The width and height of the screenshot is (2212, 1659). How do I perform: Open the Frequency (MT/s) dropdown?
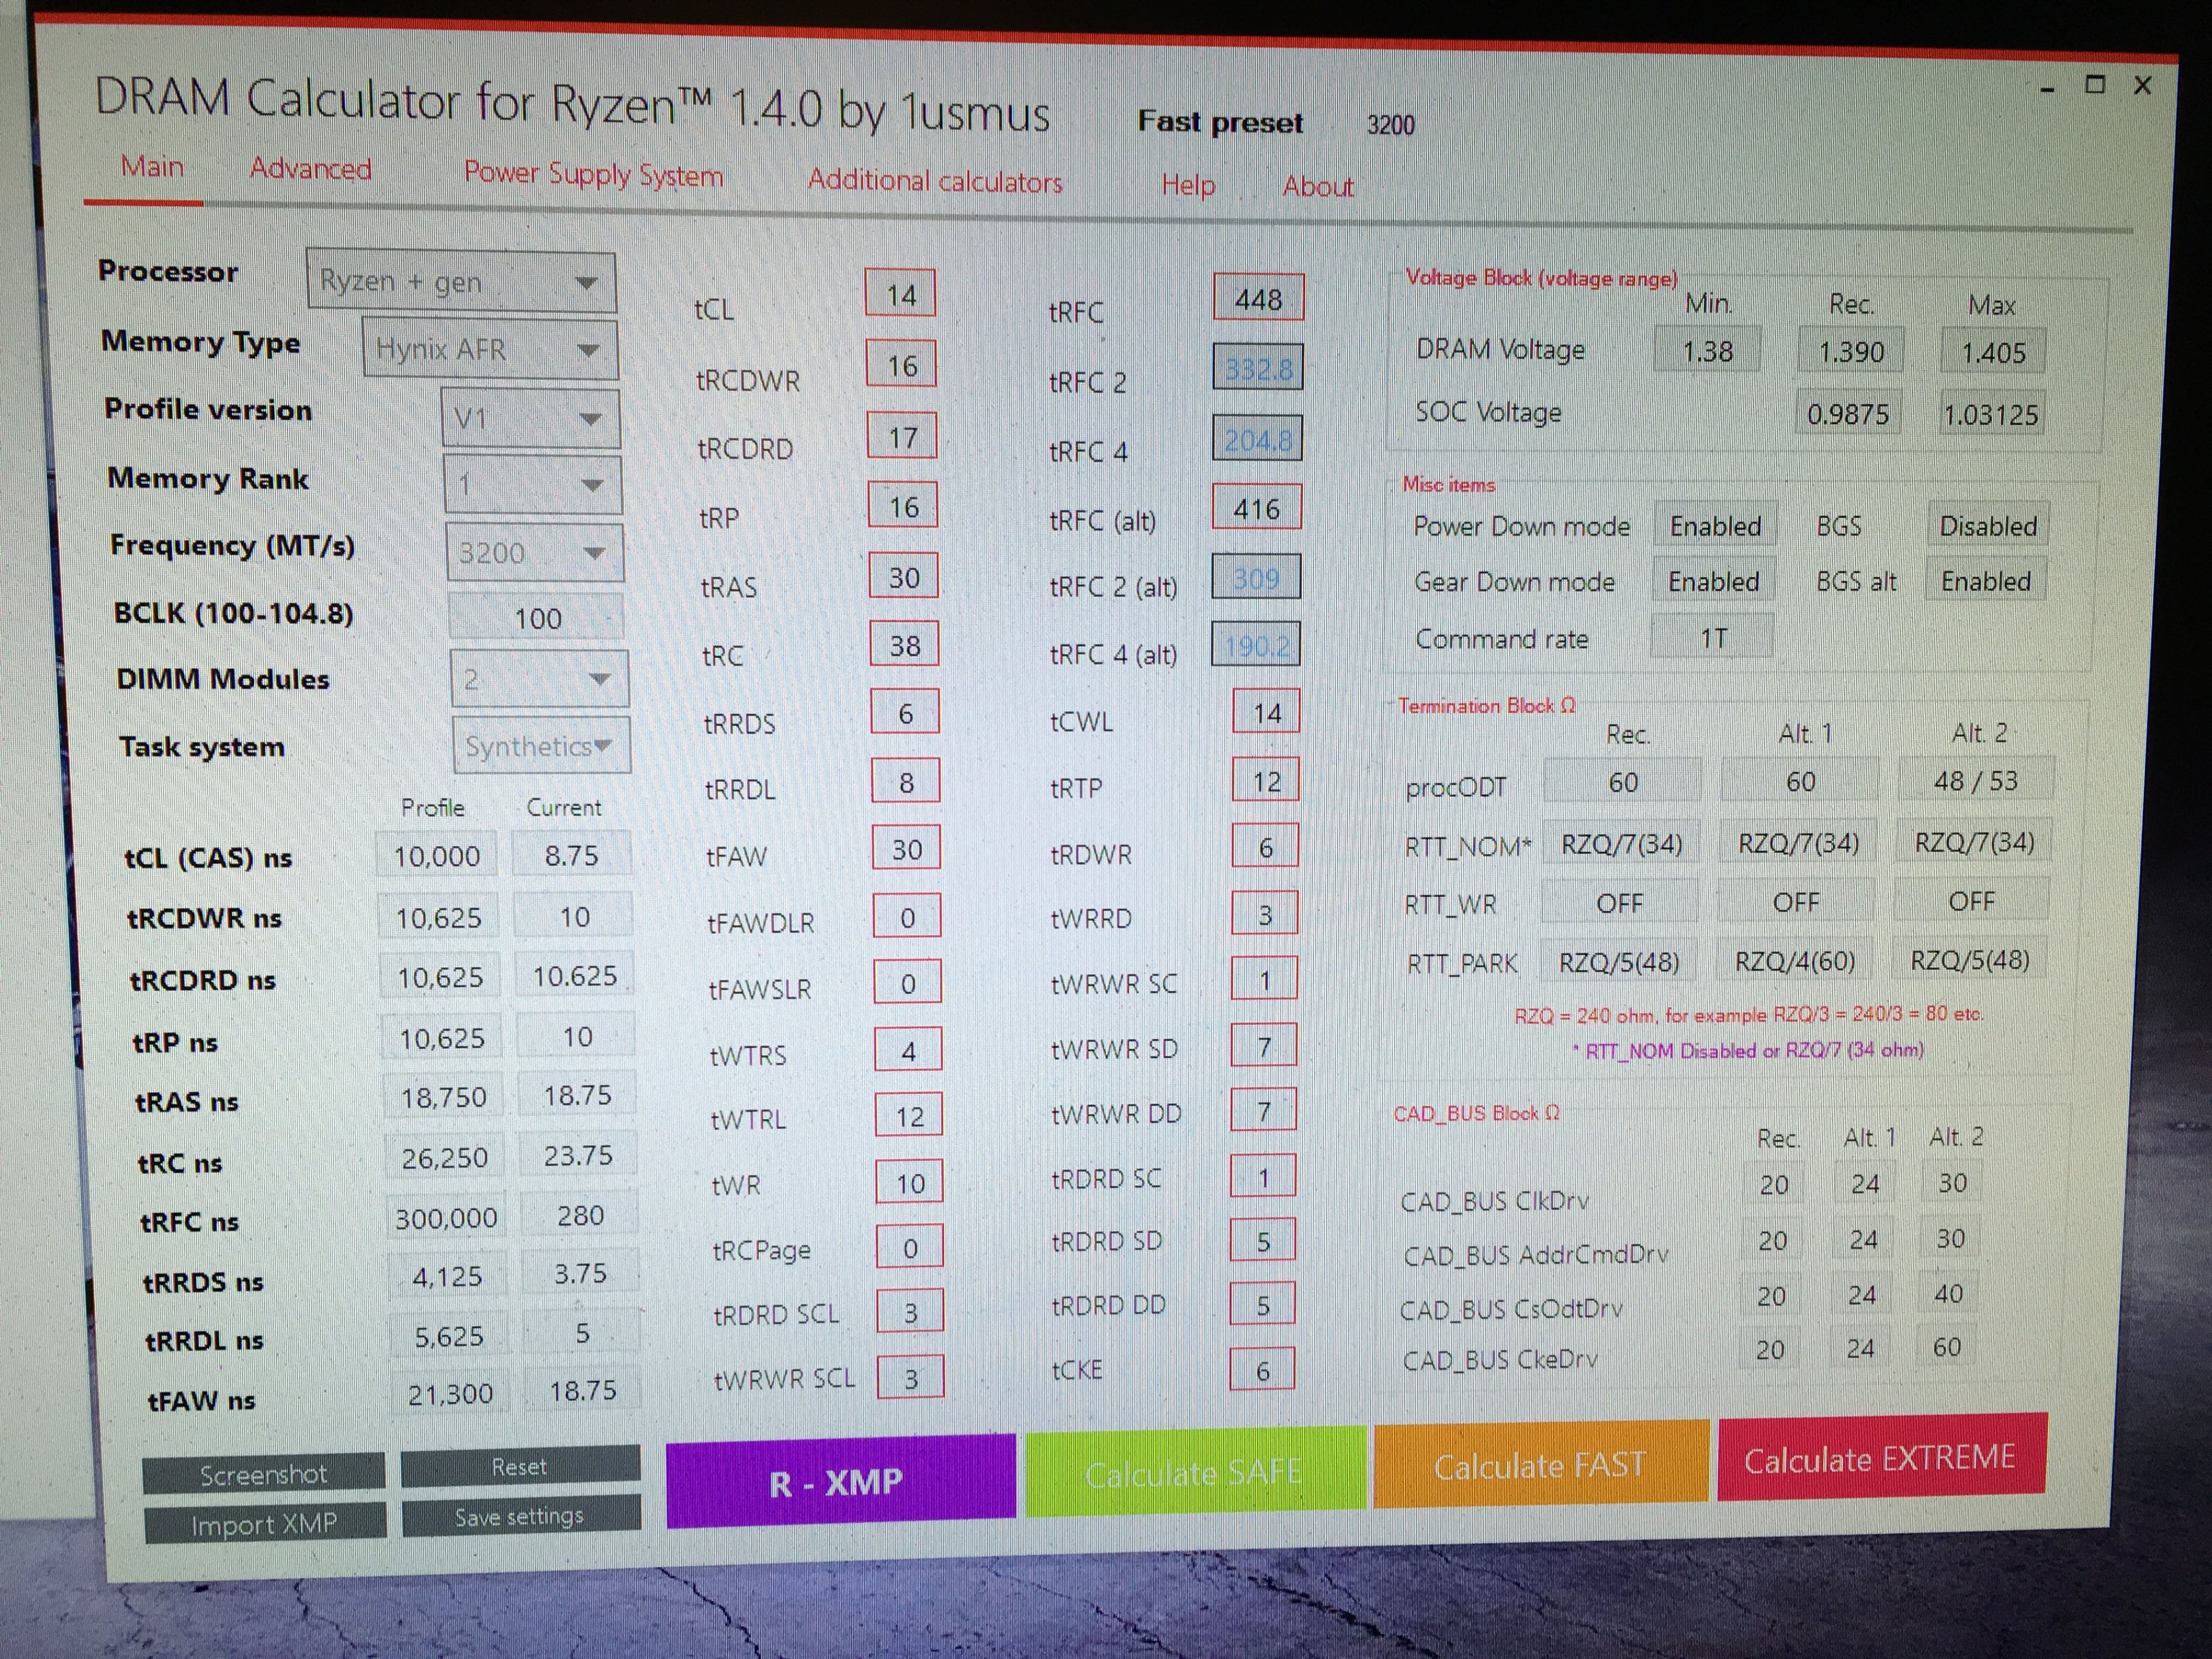(x=534, y=553)
